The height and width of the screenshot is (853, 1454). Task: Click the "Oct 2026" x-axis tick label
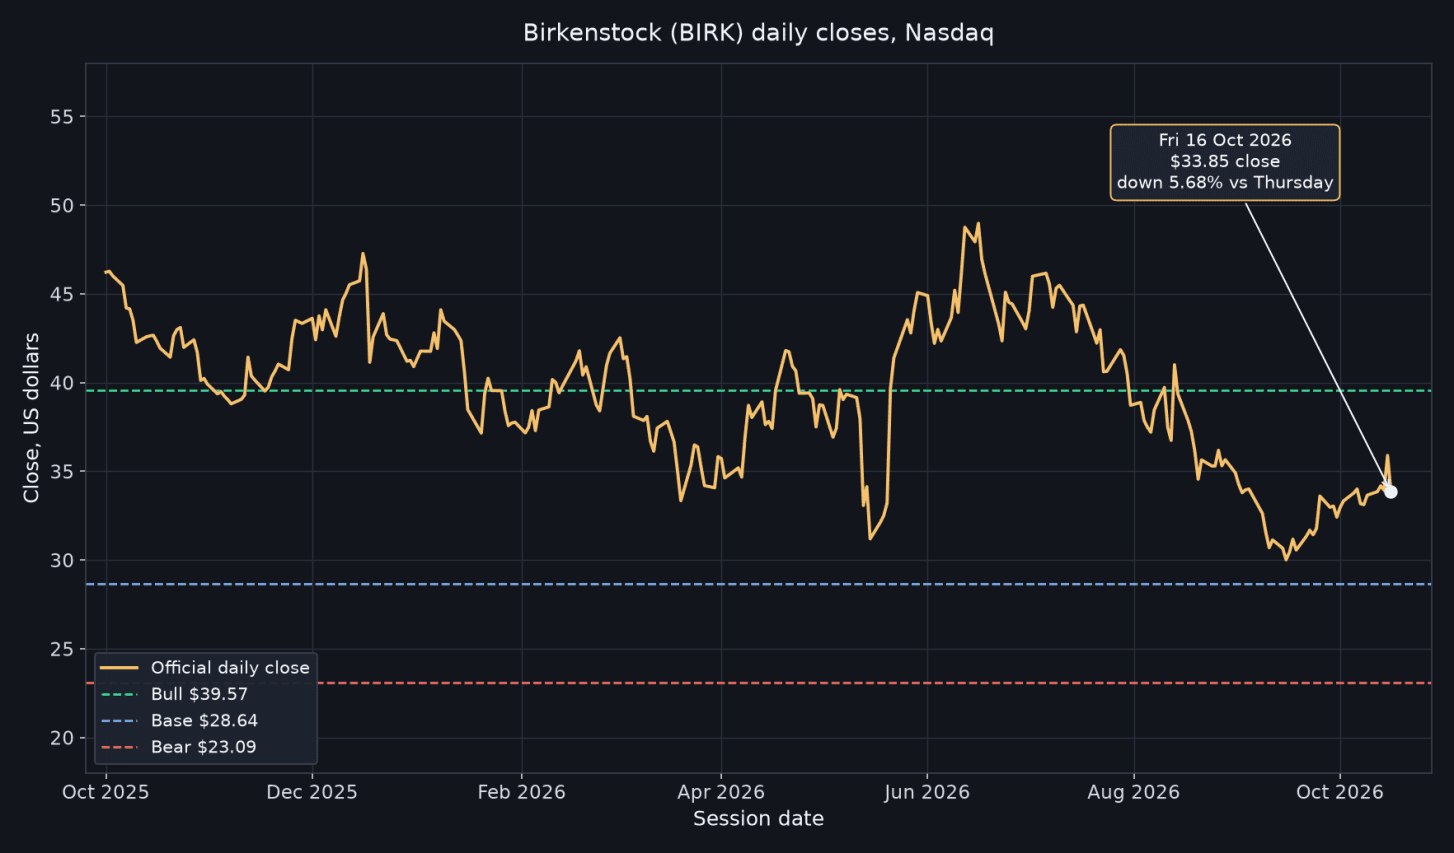tap(1340, 793)
